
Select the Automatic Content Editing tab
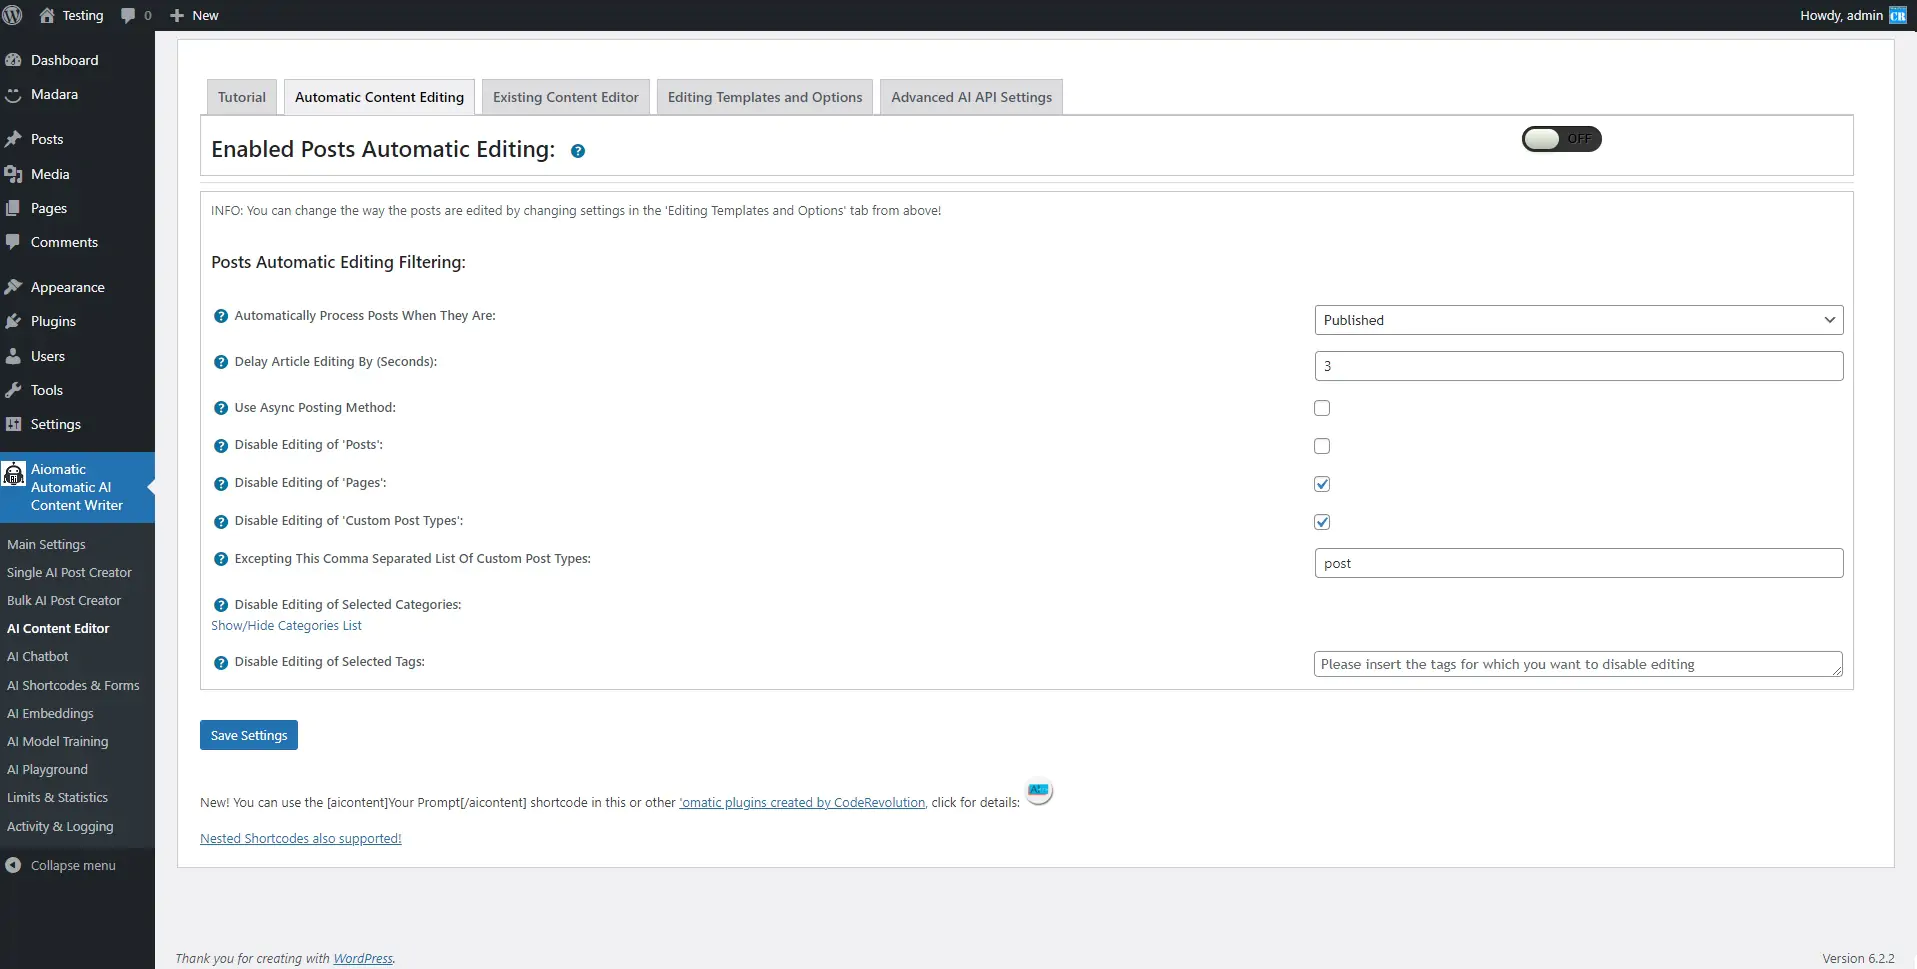click(x=379, y=97)
